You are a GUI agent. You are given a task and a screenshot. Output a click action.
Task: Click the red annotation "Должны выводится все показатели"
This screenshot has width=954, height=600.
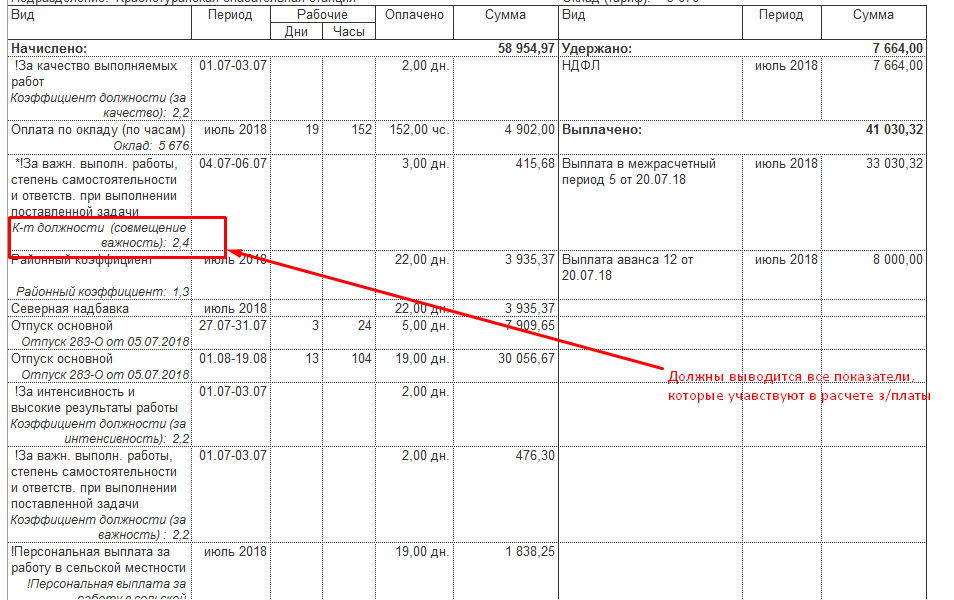(792, 377)
